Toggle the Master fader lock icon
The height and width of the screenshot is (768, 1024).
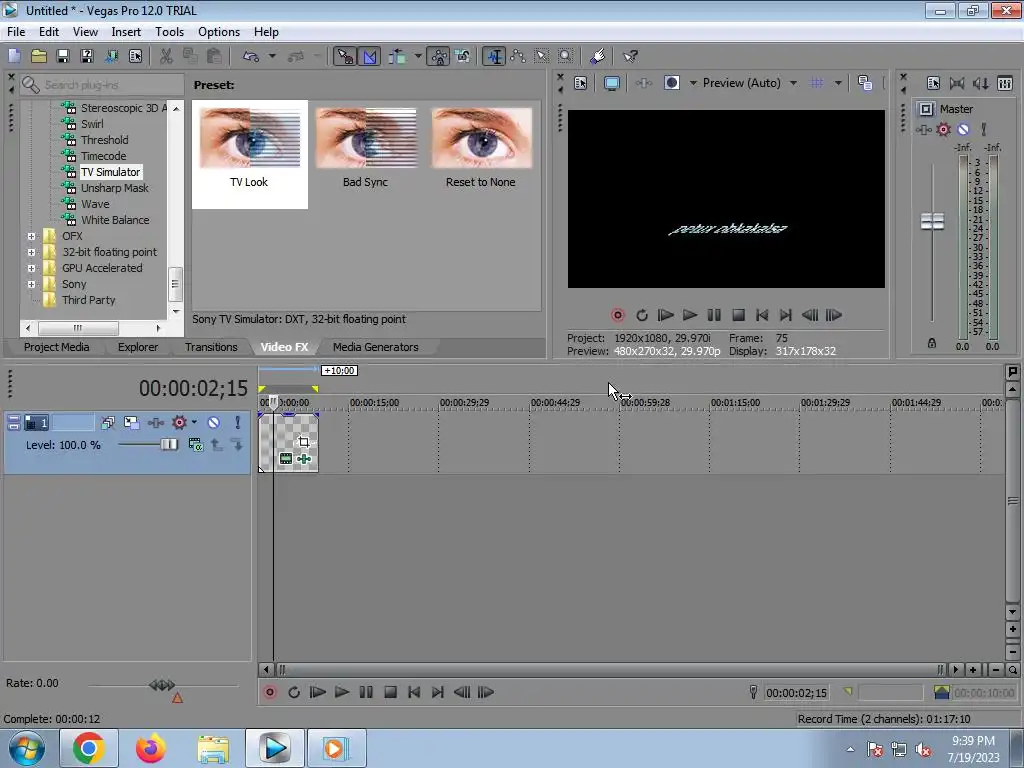(x=932, y=343)
